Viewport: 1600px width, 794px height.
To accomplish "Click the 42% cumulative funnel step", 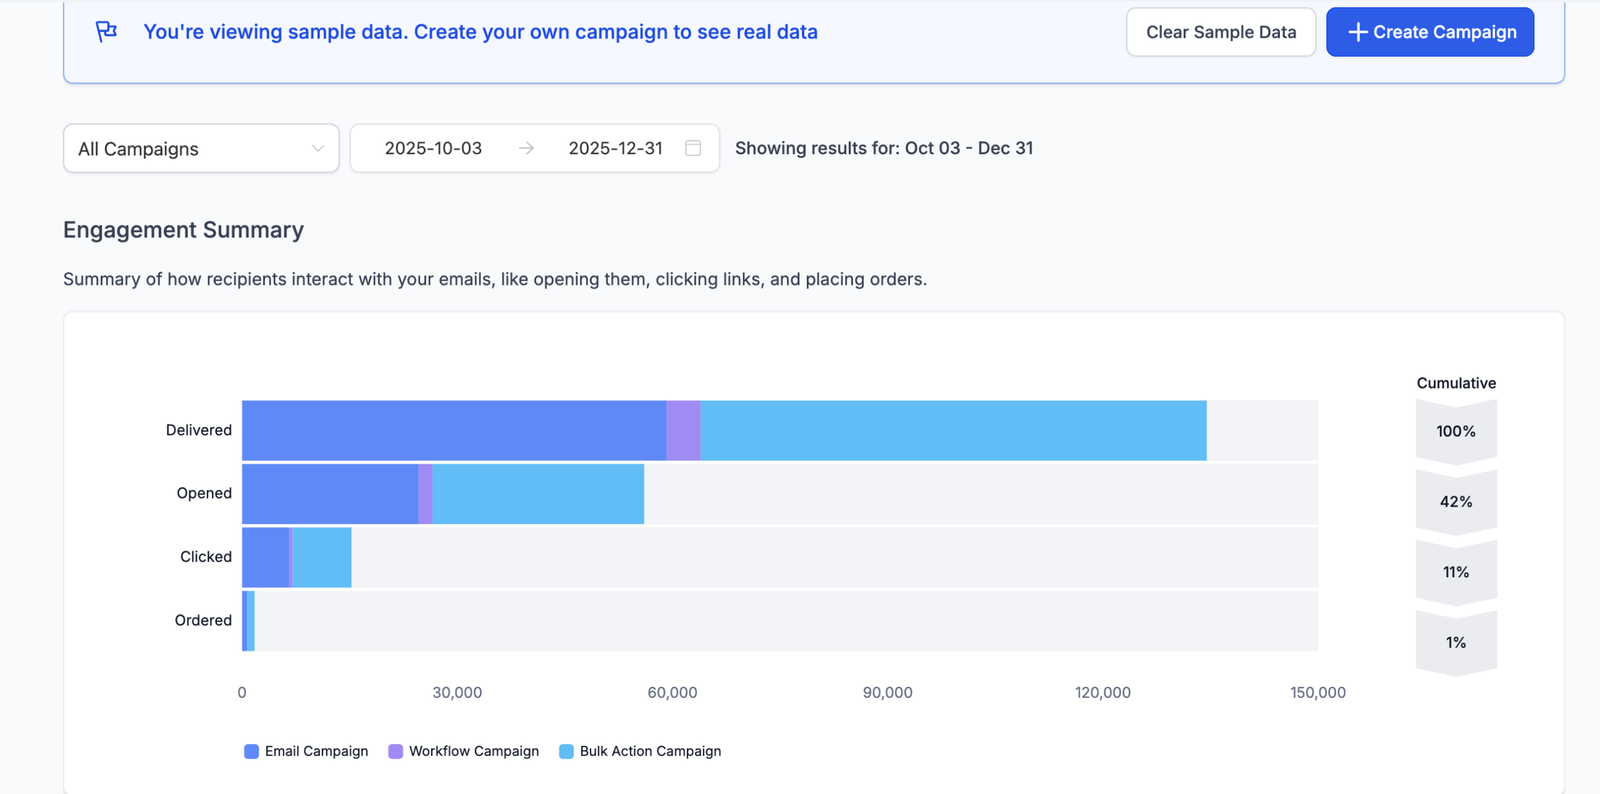I will click(x=1456, y=502).
